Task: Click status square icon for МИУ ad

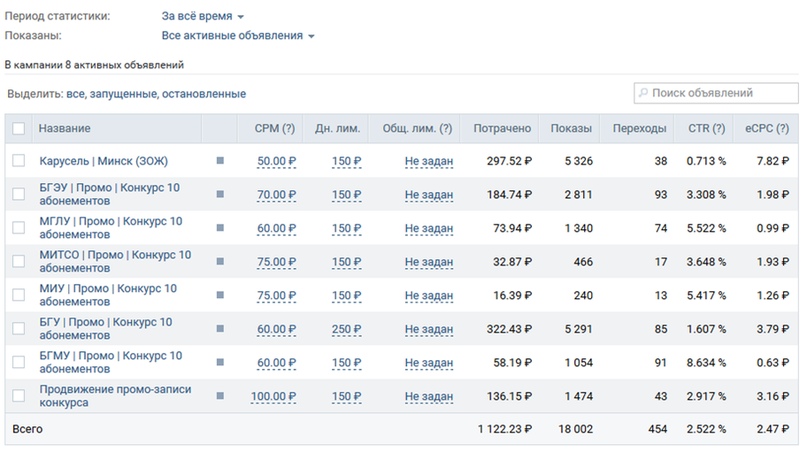Action: [220, 295]
